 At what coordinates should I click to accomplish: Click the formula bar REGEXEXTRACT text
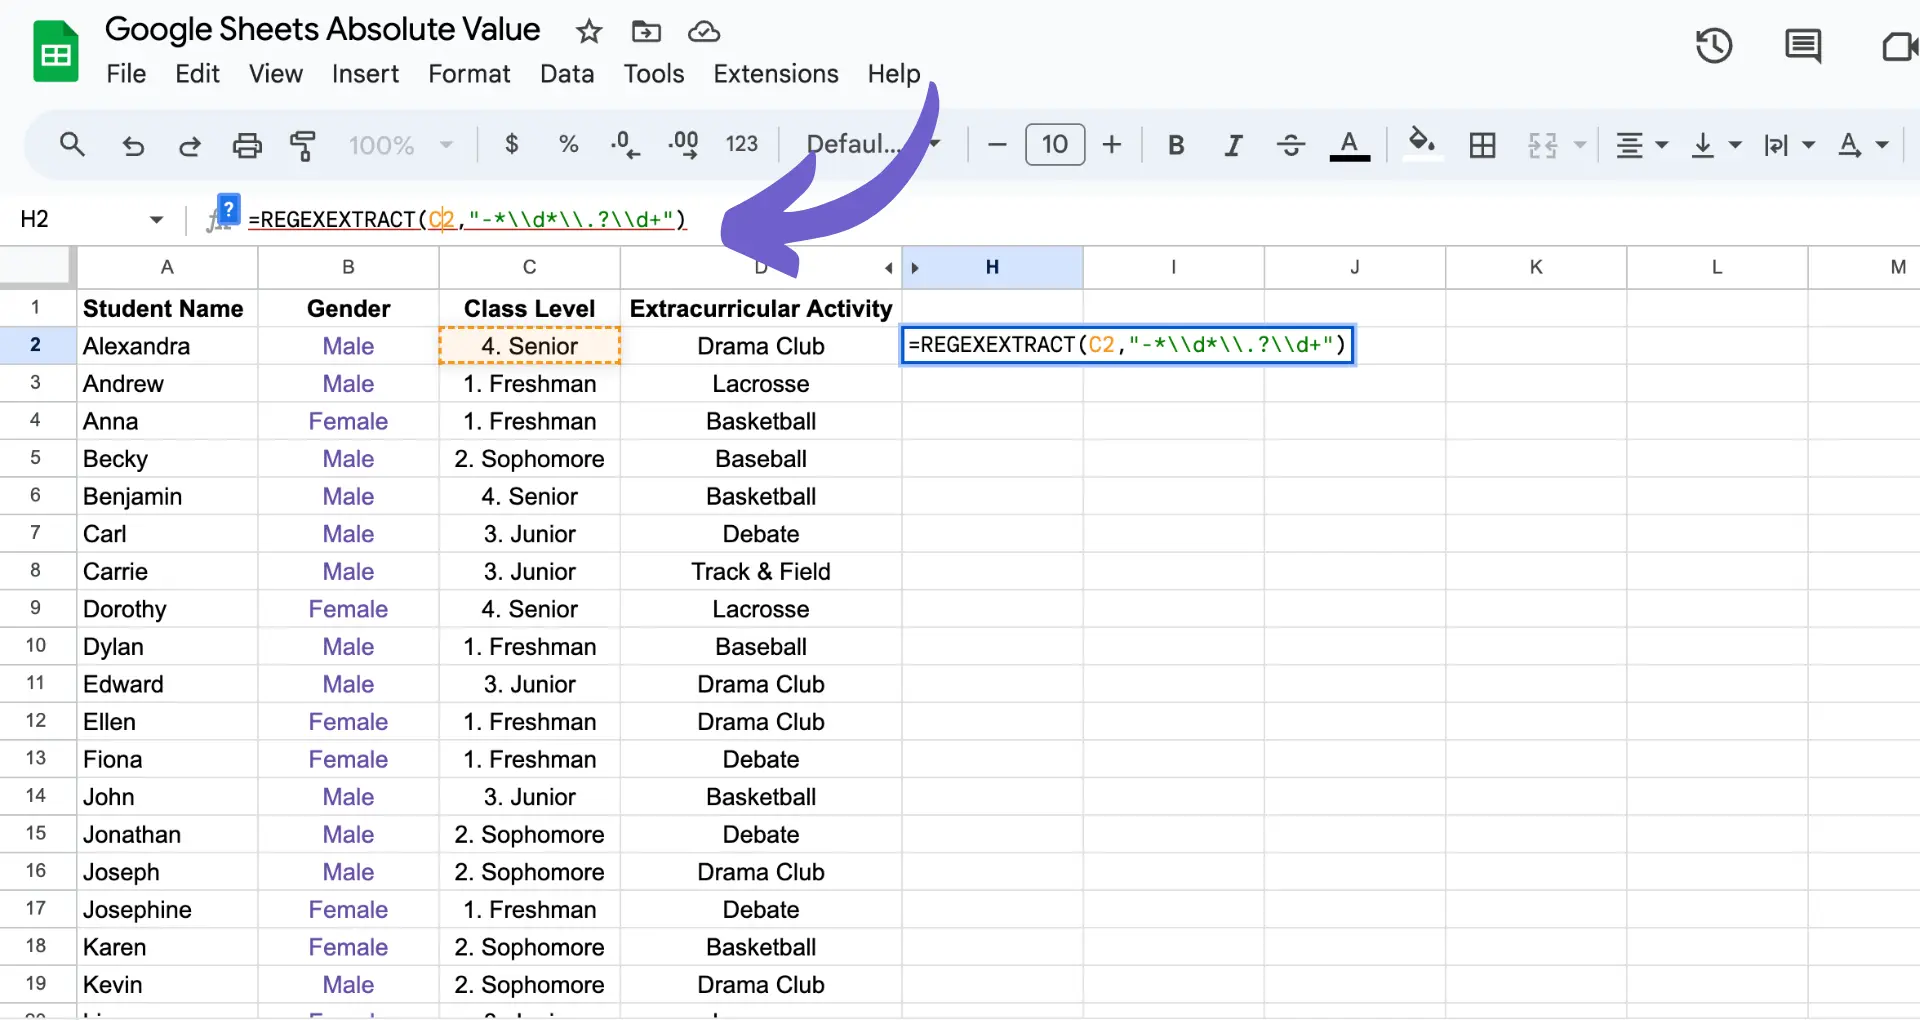point(467,219)
